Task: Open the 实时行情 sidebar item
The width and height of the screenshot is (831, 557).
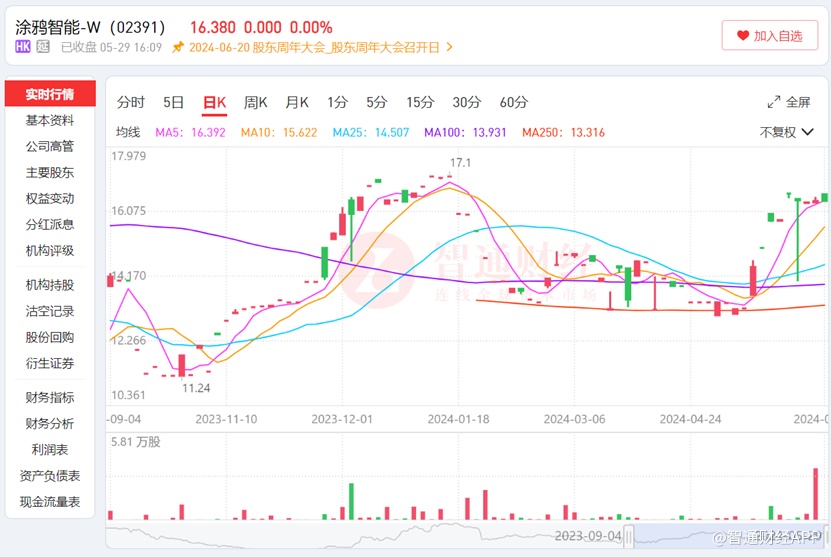Action: pos(50,94)
